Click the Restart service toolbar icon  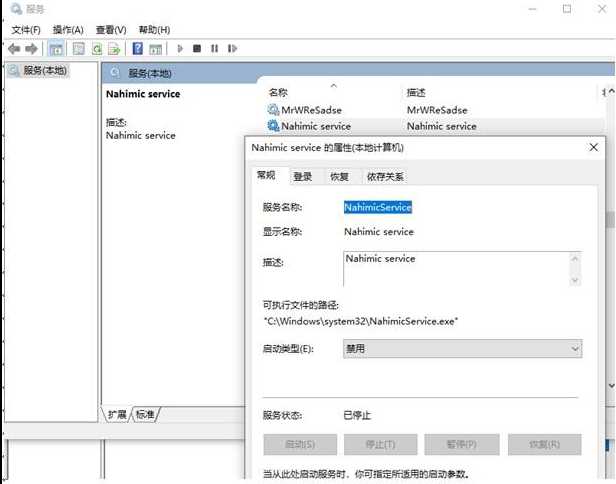[x=232, y=49]
